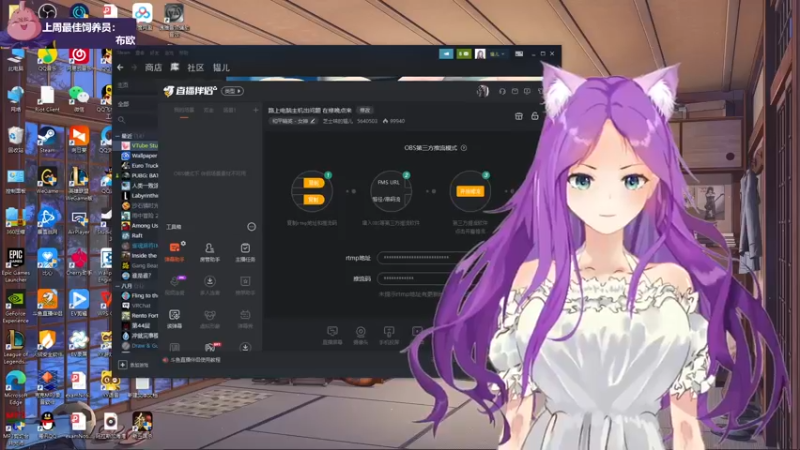Open the 锚儿 account dropdown in Steam header
The width and height of the screenshot is (800, 450).
tap(497, 54)
